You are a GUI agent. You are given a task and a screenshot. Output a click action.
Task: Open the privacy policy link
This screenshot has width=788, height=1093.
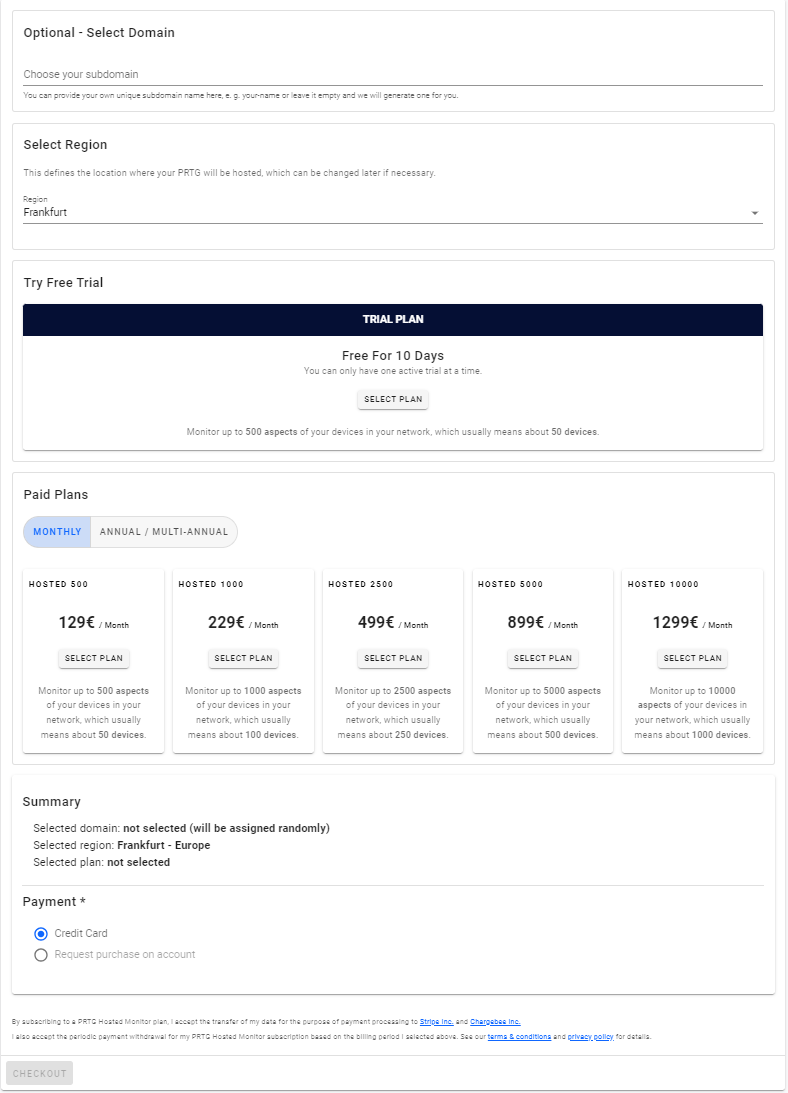(x=590, y=1037)
